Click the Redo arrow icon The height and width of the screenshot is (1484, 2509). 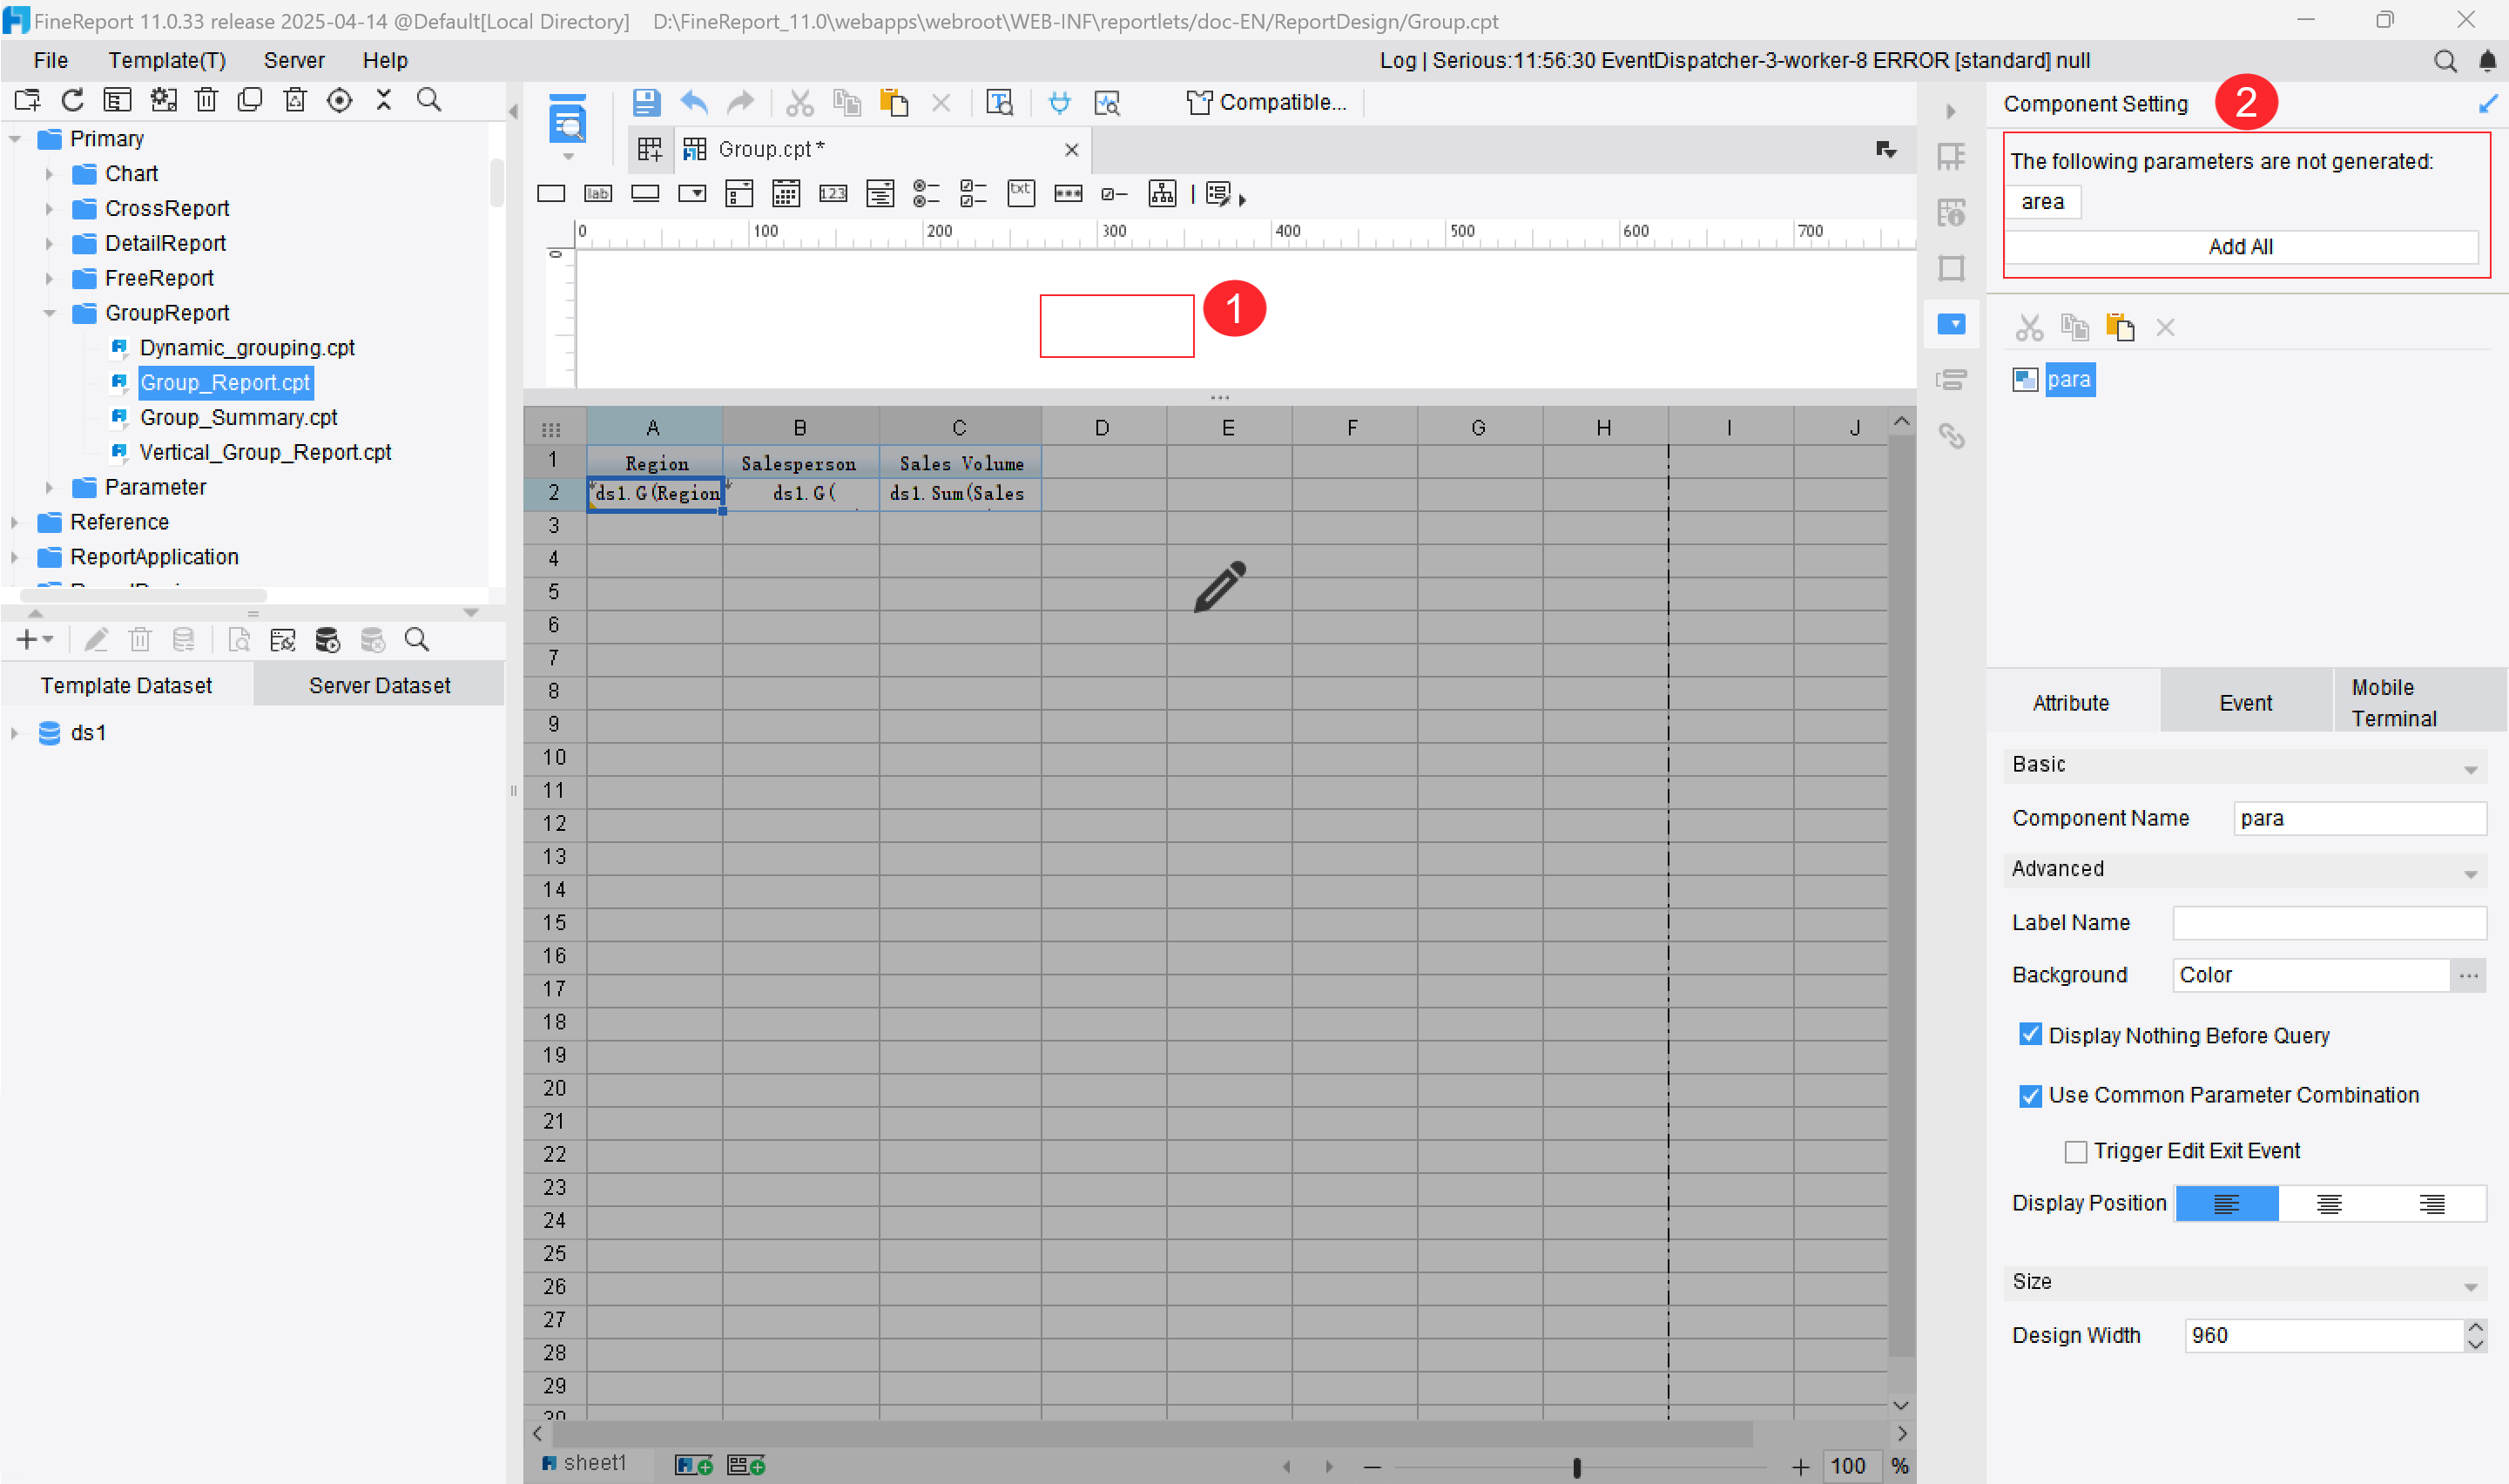point(740,102)
